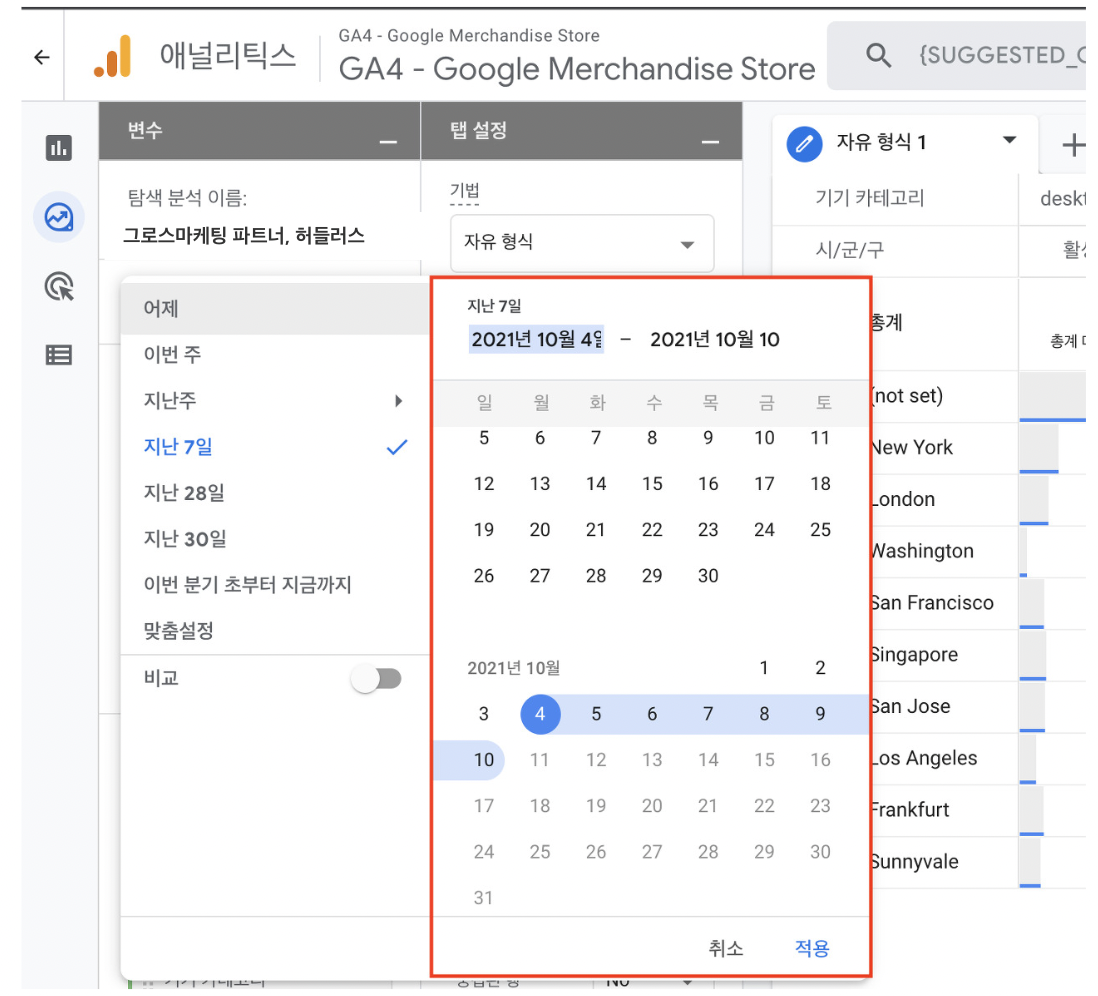Select the 맞춤설정 custom option
This screenshot has height=996, width=1098.
[274, 631]
